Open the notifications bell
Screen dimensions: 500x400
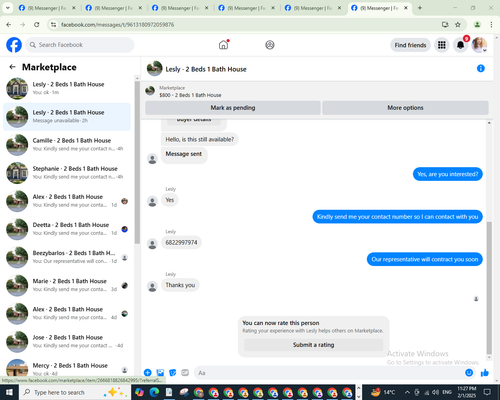[460, 45]
